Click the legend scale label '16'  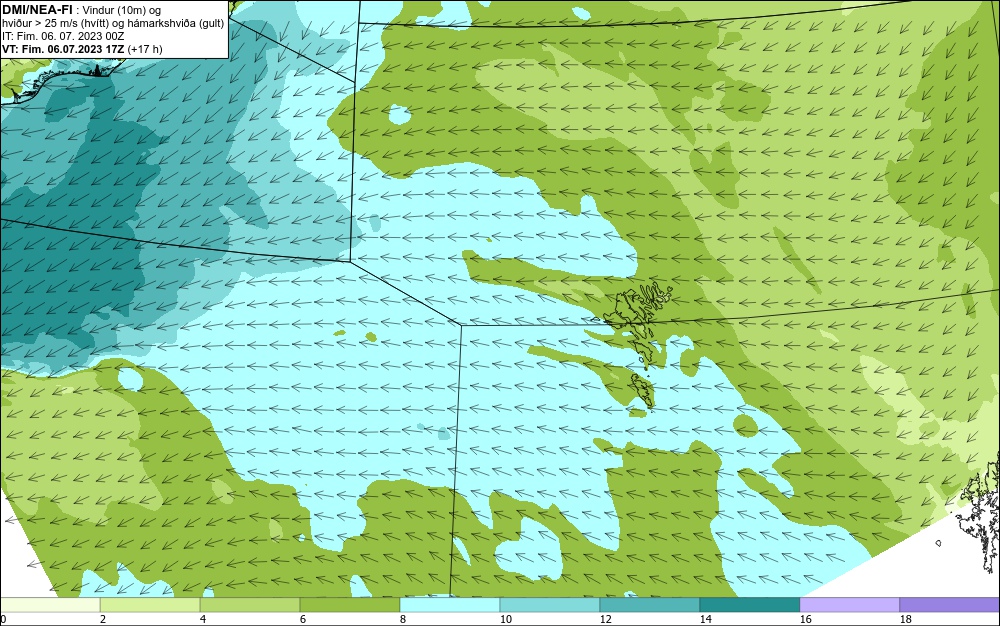tap(805, 619)
